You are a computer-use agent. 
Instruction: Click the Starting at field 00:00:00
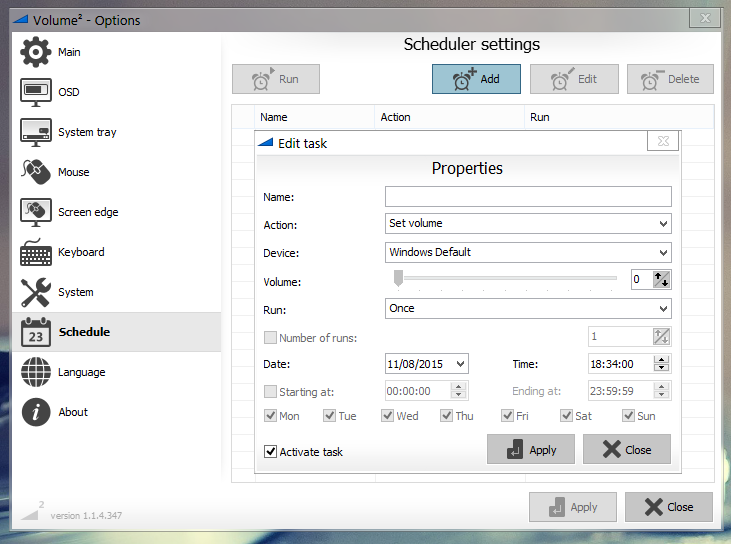(418, 391)
